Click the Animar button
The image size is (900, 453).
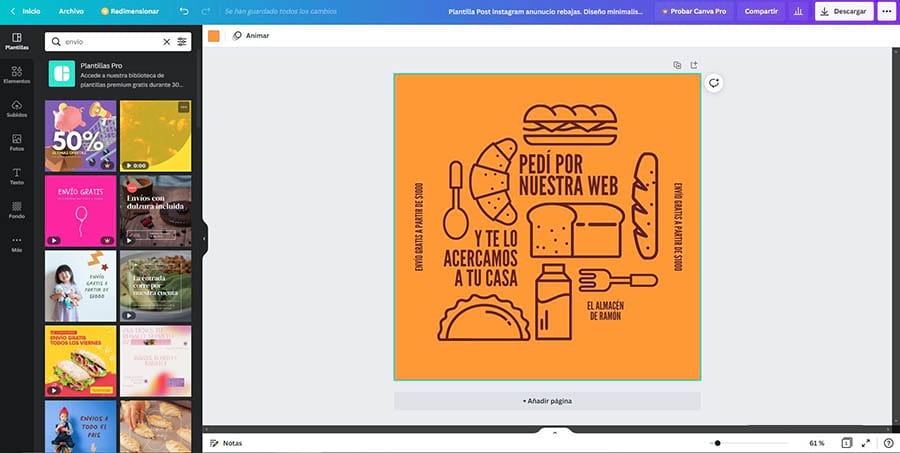coord(251,36)
